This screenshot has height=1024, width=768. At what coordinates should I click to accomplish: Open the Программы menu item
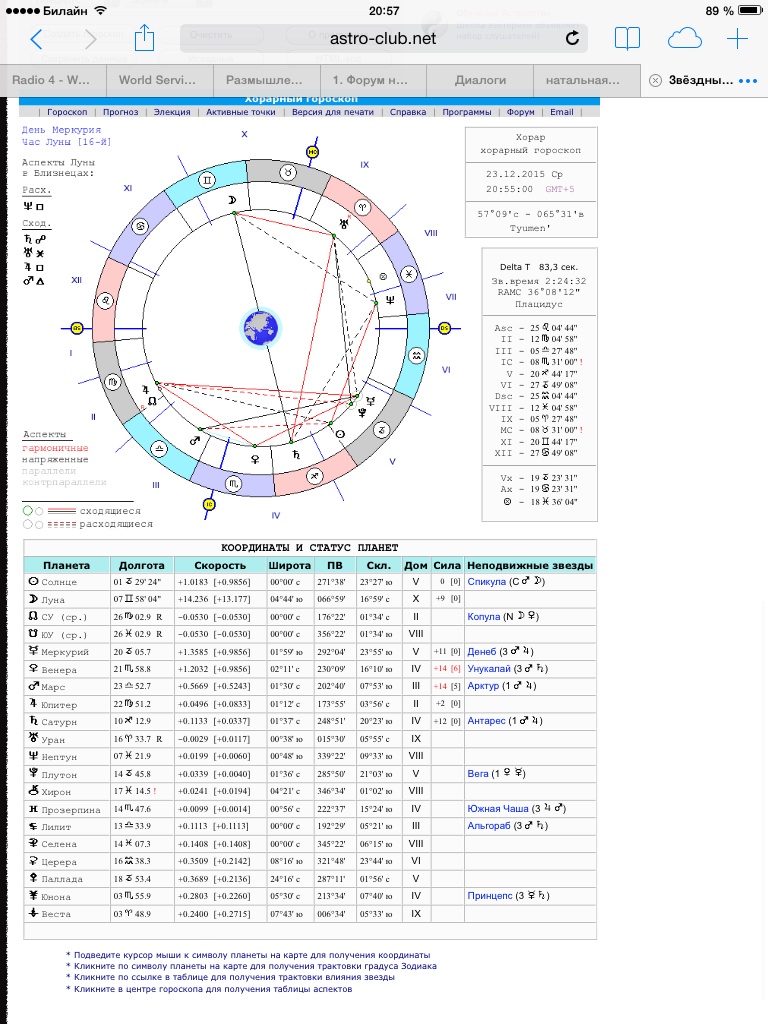(x=466, y=112)
